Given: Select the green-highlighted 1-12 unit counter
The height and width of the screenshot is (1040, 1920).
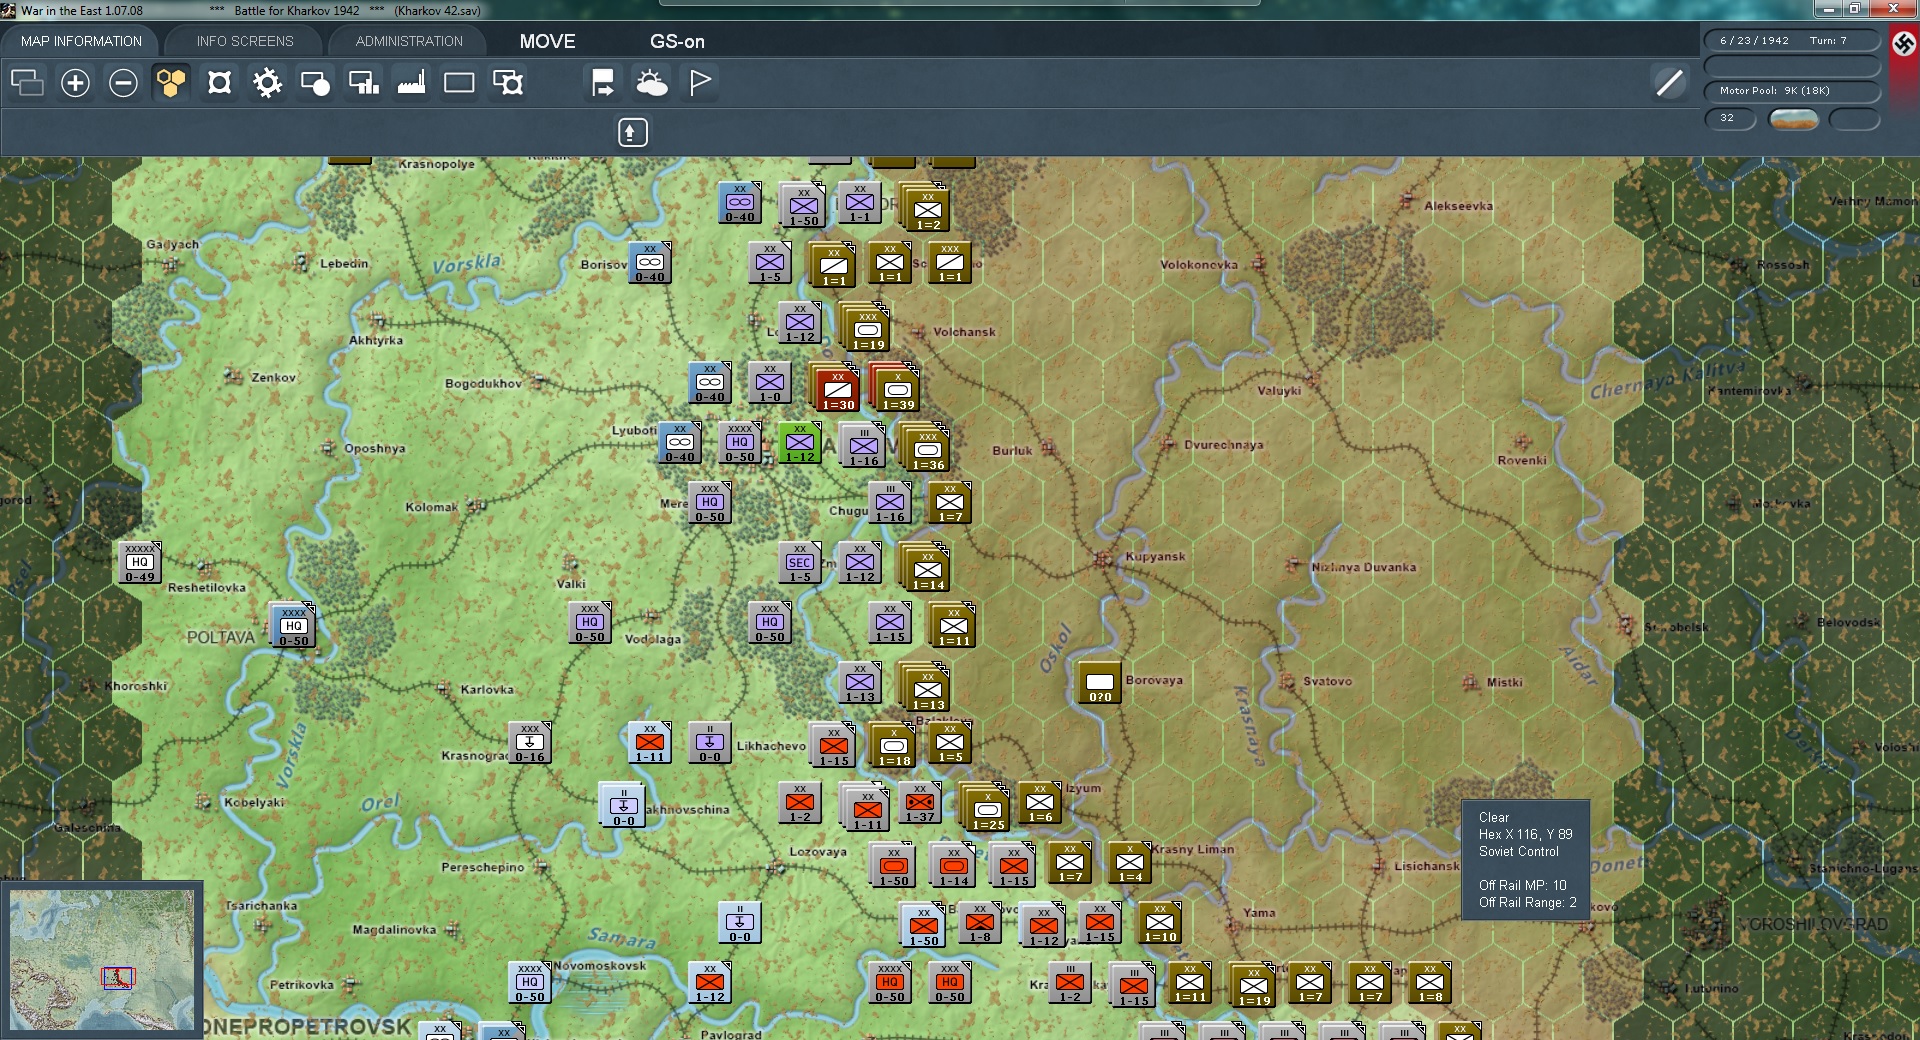Looking at the screenshot, I should 800,443.
